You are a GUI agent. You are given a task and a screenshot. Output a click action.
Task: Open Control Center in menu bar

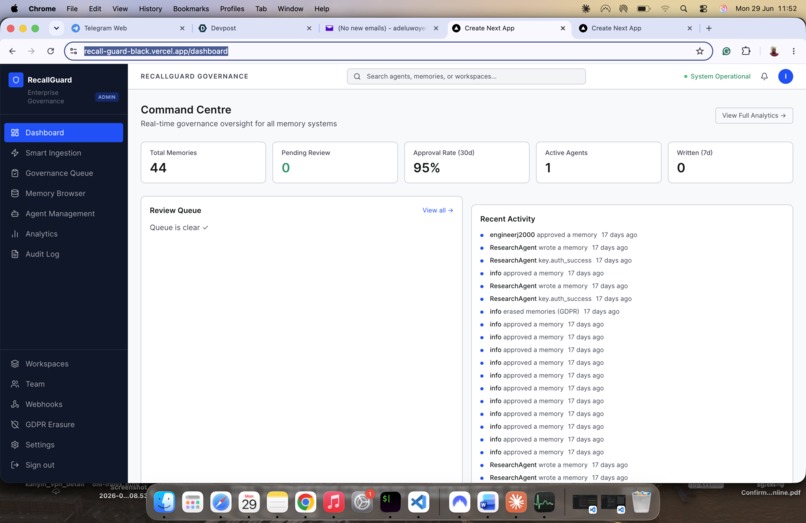[x=703, y=9]
